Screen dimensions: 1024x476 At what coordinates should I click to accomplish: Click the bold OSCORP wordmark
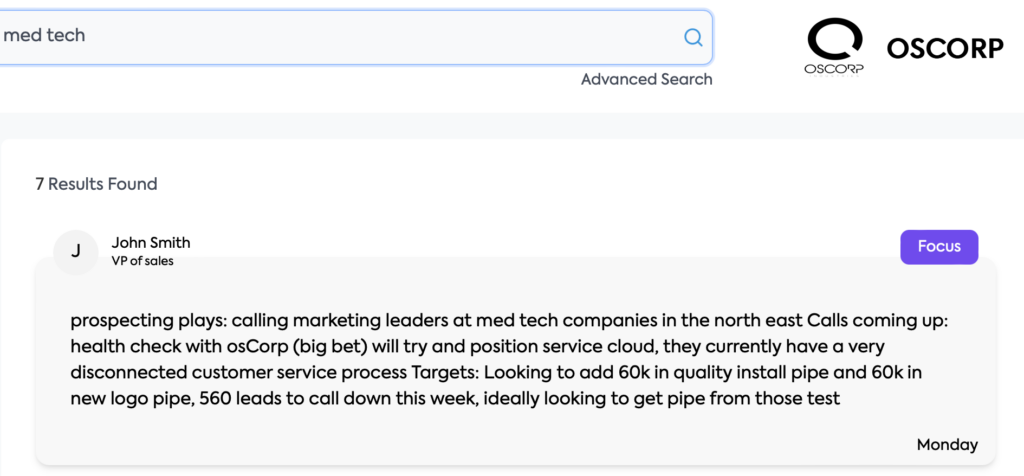pos(945,48)
